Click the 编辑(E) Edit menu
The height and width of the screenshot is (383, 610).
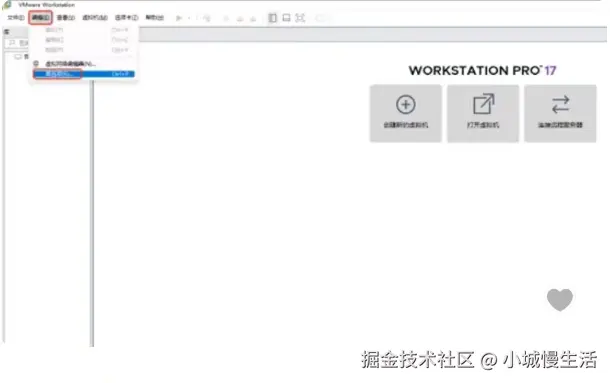click(x=40, y=18)
